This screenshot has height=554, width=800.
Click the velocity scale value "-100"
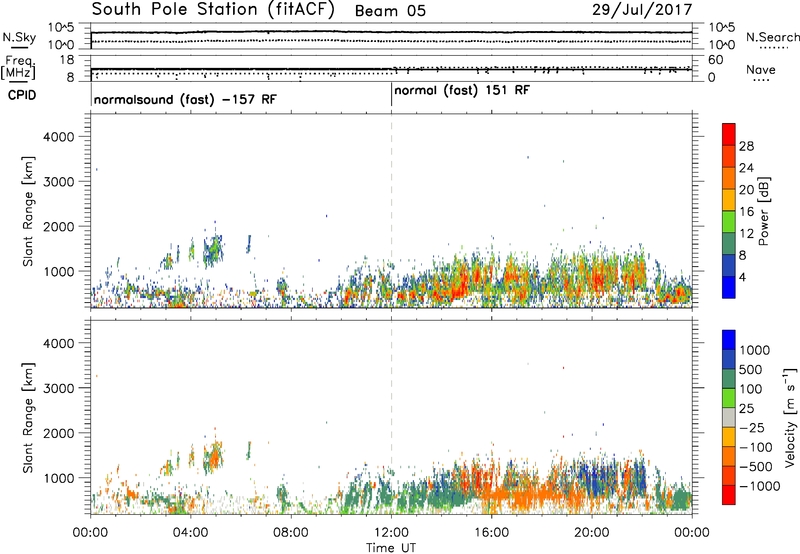[x=755, y=447]
